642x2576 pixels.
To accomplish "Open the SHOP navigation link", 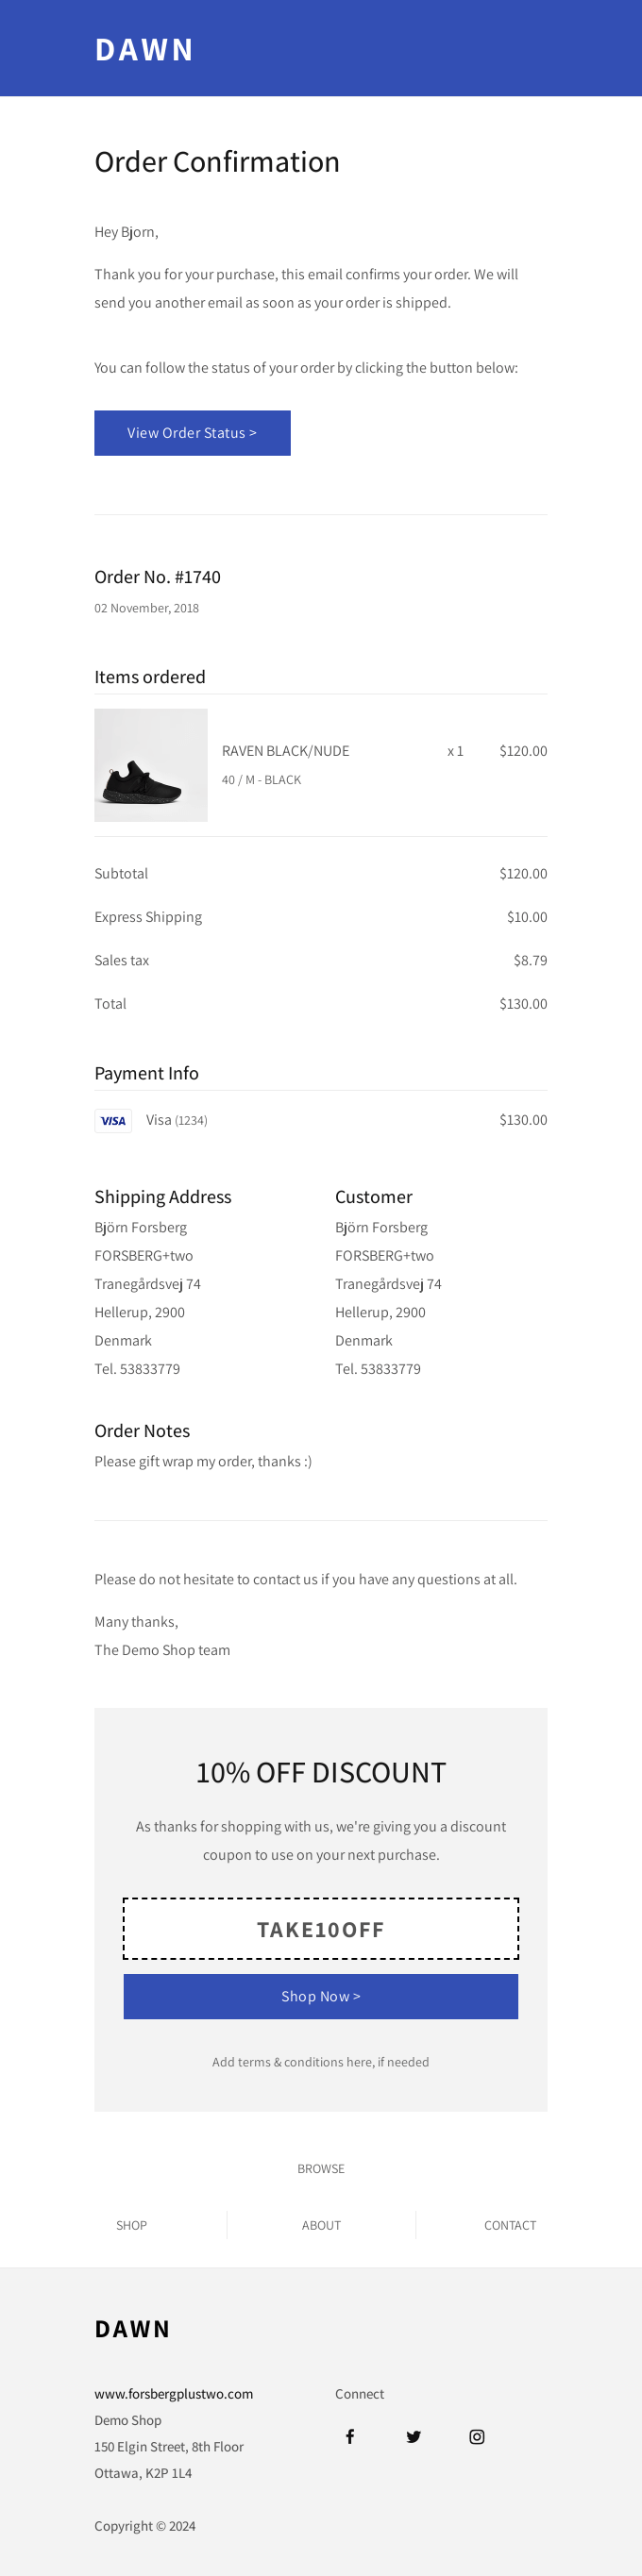I will 131,2225.
